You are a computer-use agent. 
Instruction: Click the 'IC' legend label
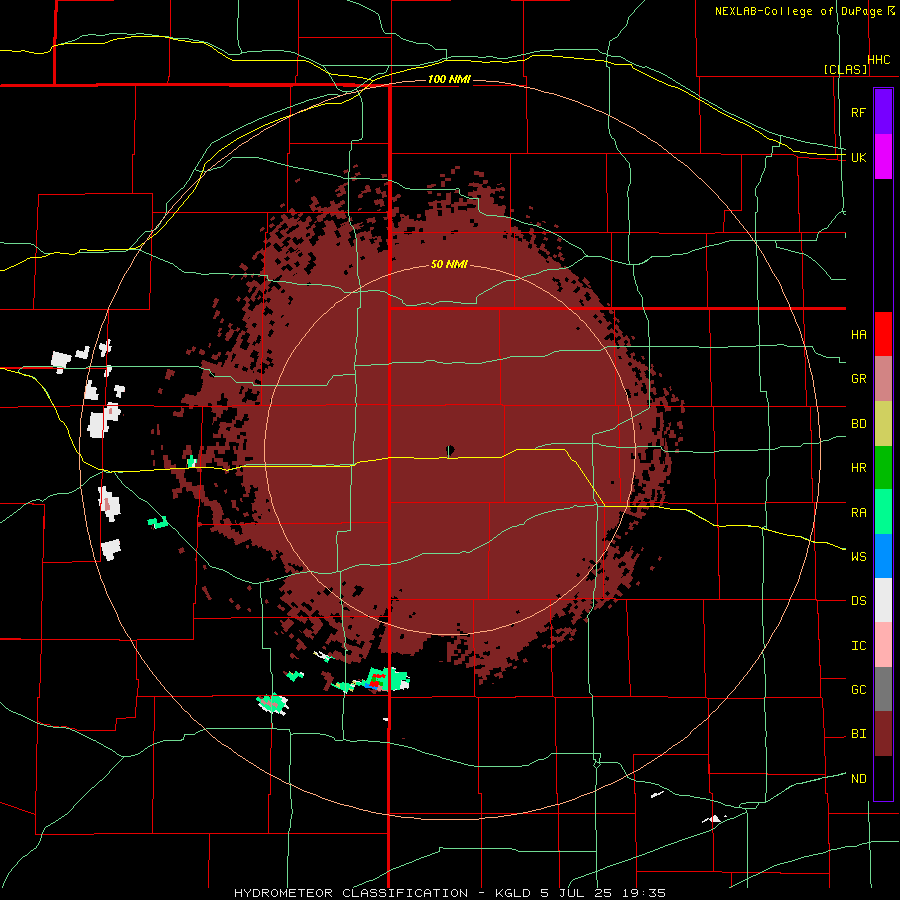coord(859,646)
